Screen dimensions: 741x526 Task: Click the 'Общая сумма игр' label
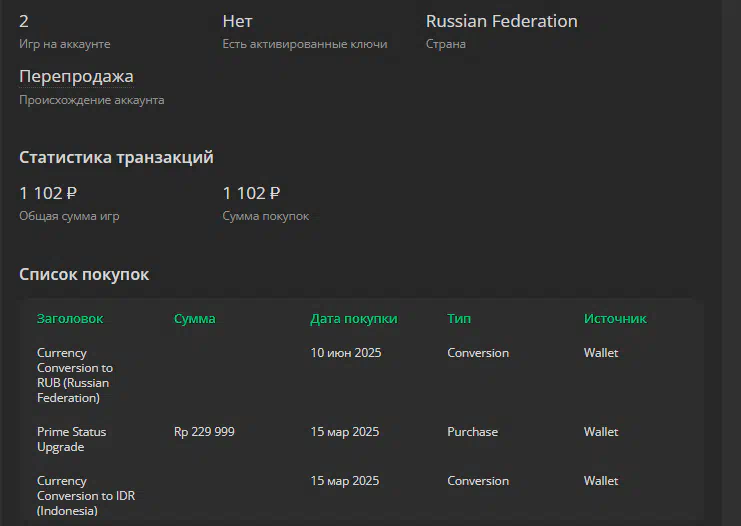tap(69, 216)
